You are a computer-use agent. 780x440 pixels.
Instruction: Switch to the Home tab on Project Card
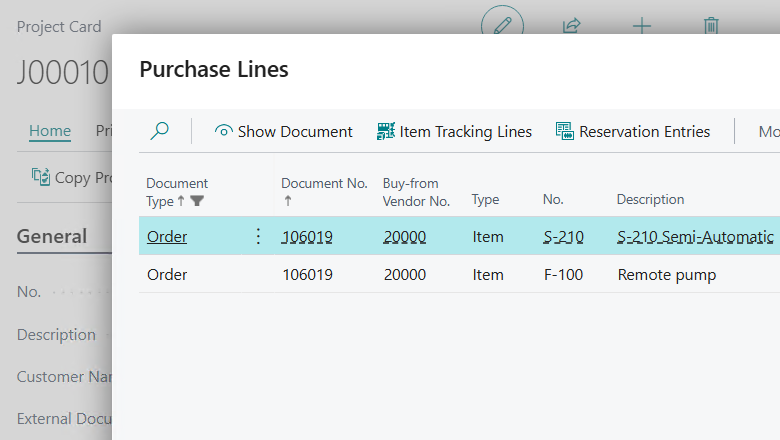(50, 131)
